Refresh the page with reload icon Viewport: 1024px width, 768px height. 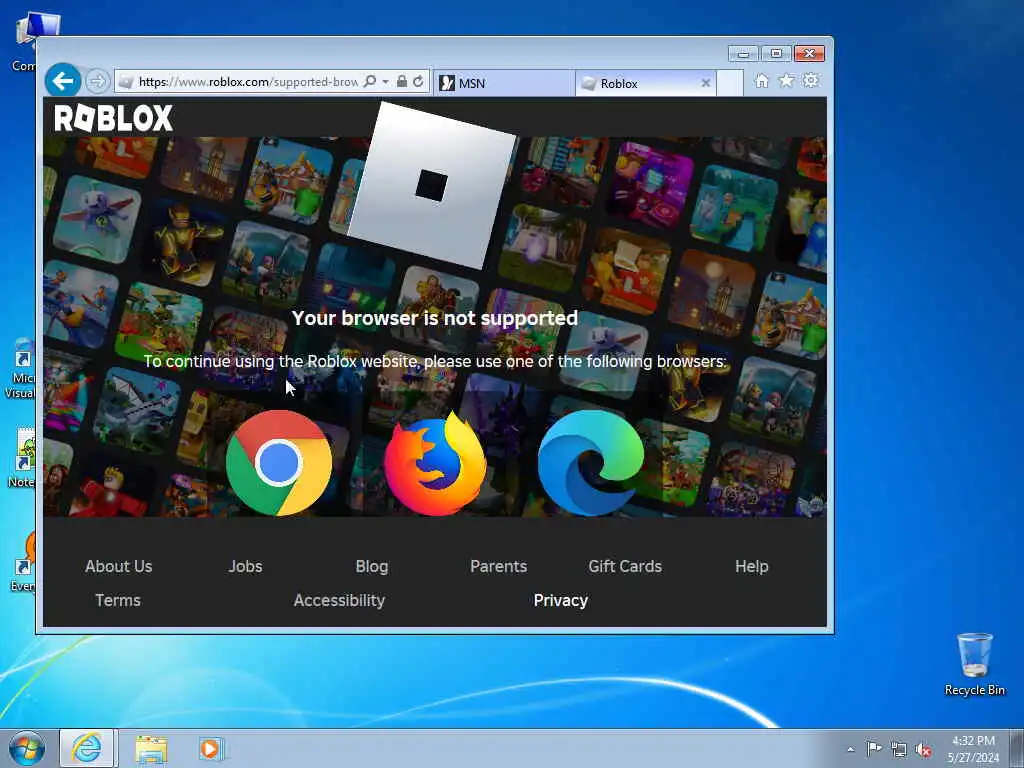(418, 81)
